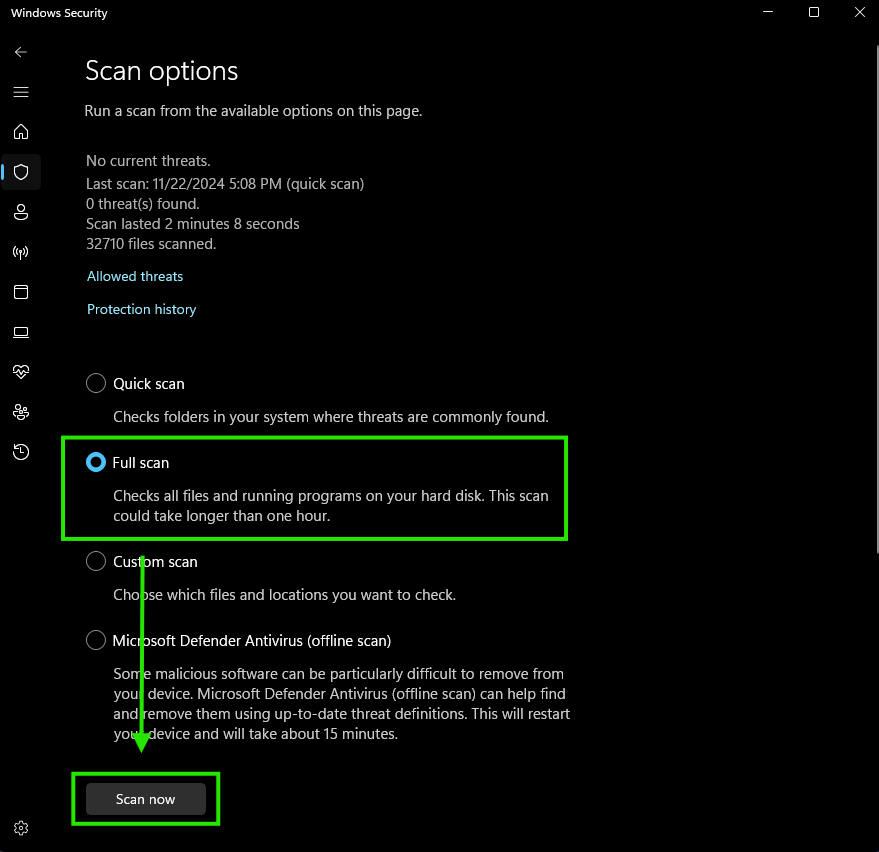The width and height of the screenshot is (879, 852).
Task: Click the back arrow in the sidebar
Action: click(21, 52)
